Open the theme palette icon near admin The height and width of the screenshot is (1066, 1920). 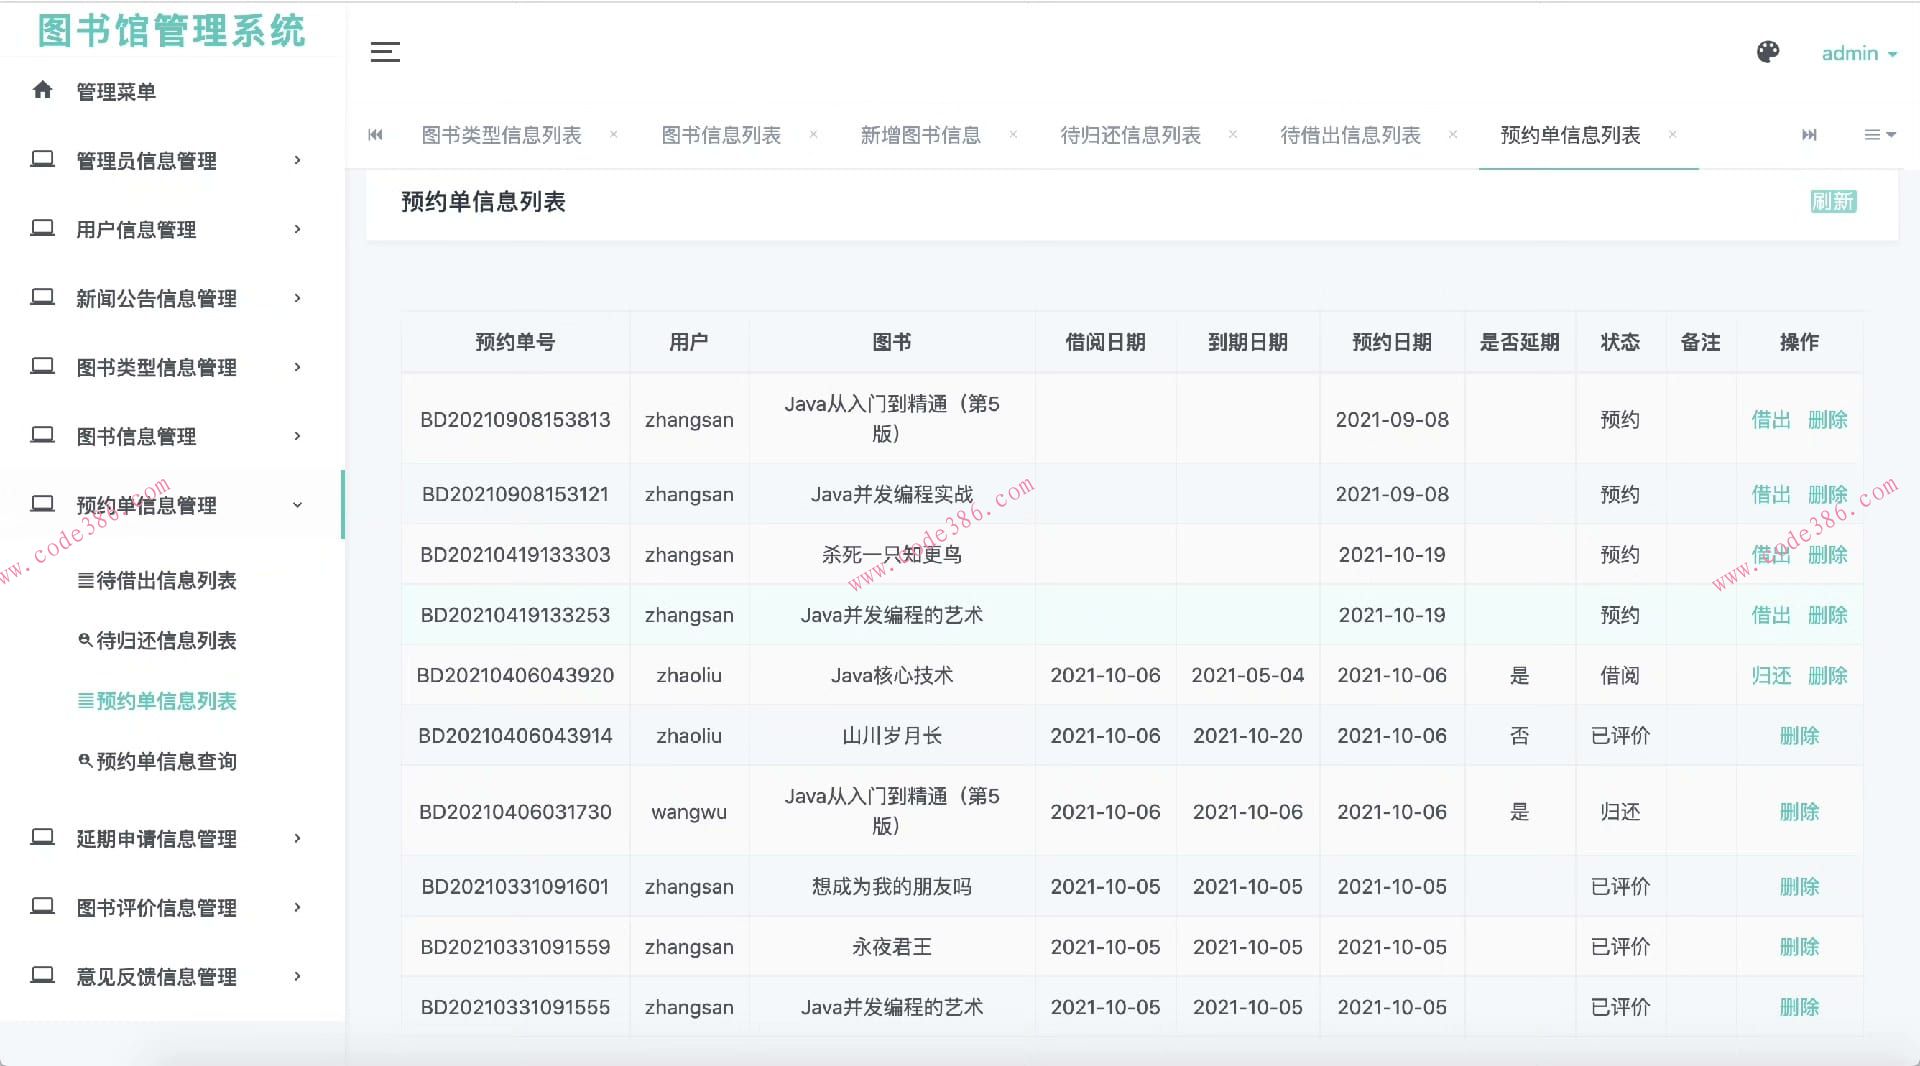1767,51
